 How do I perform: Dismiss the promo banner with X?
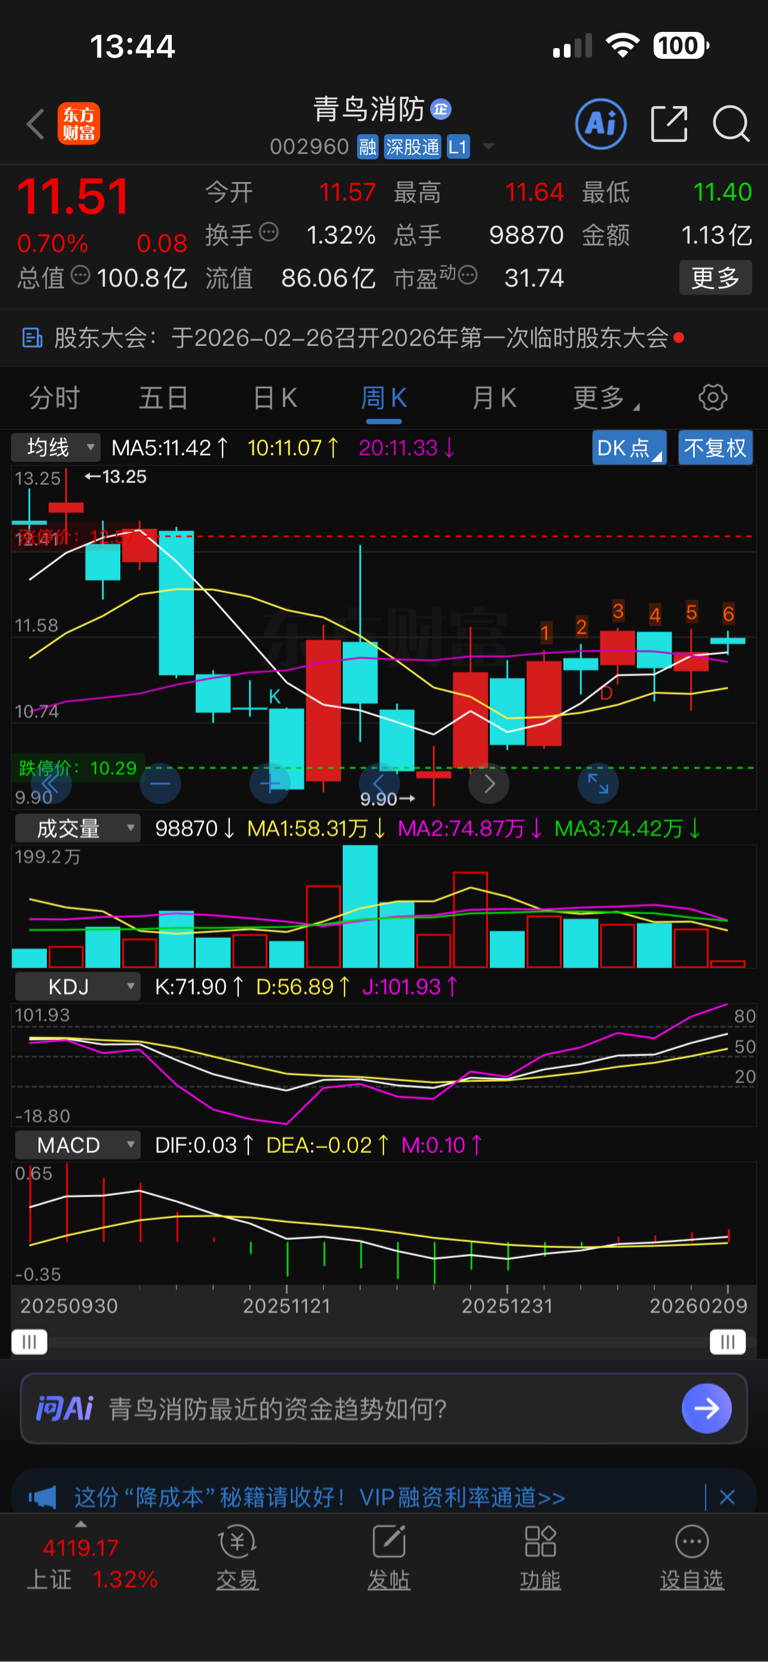(x=727, y=1497)
